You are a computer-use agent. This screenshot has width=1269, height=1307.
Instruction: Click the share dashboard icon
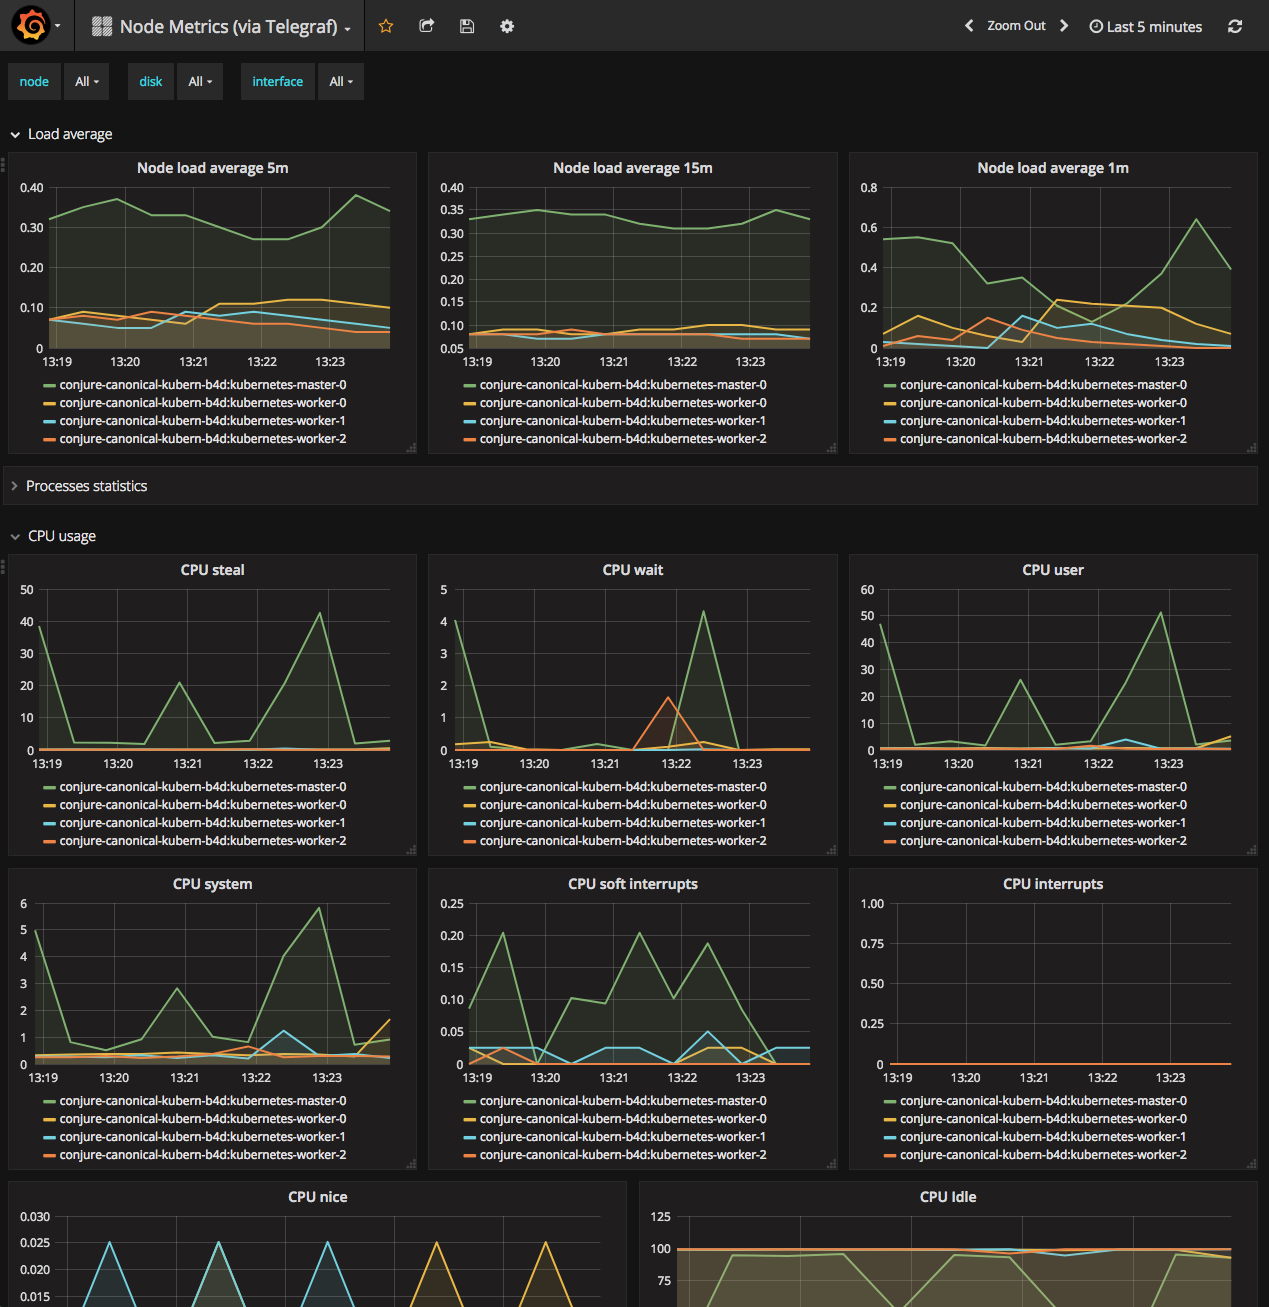427,26
